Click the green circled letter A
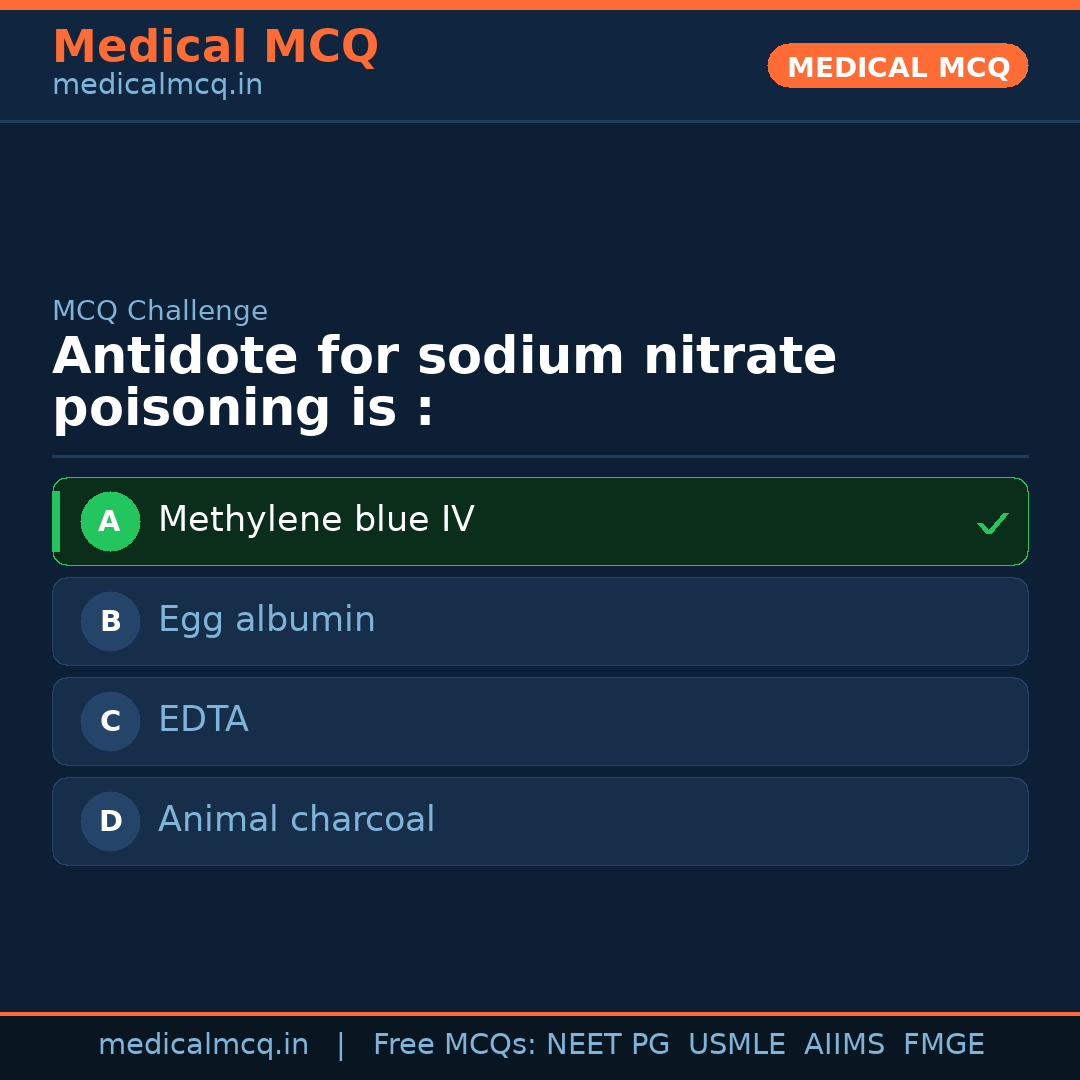Screen dimensions: 1080x1080 110,521
